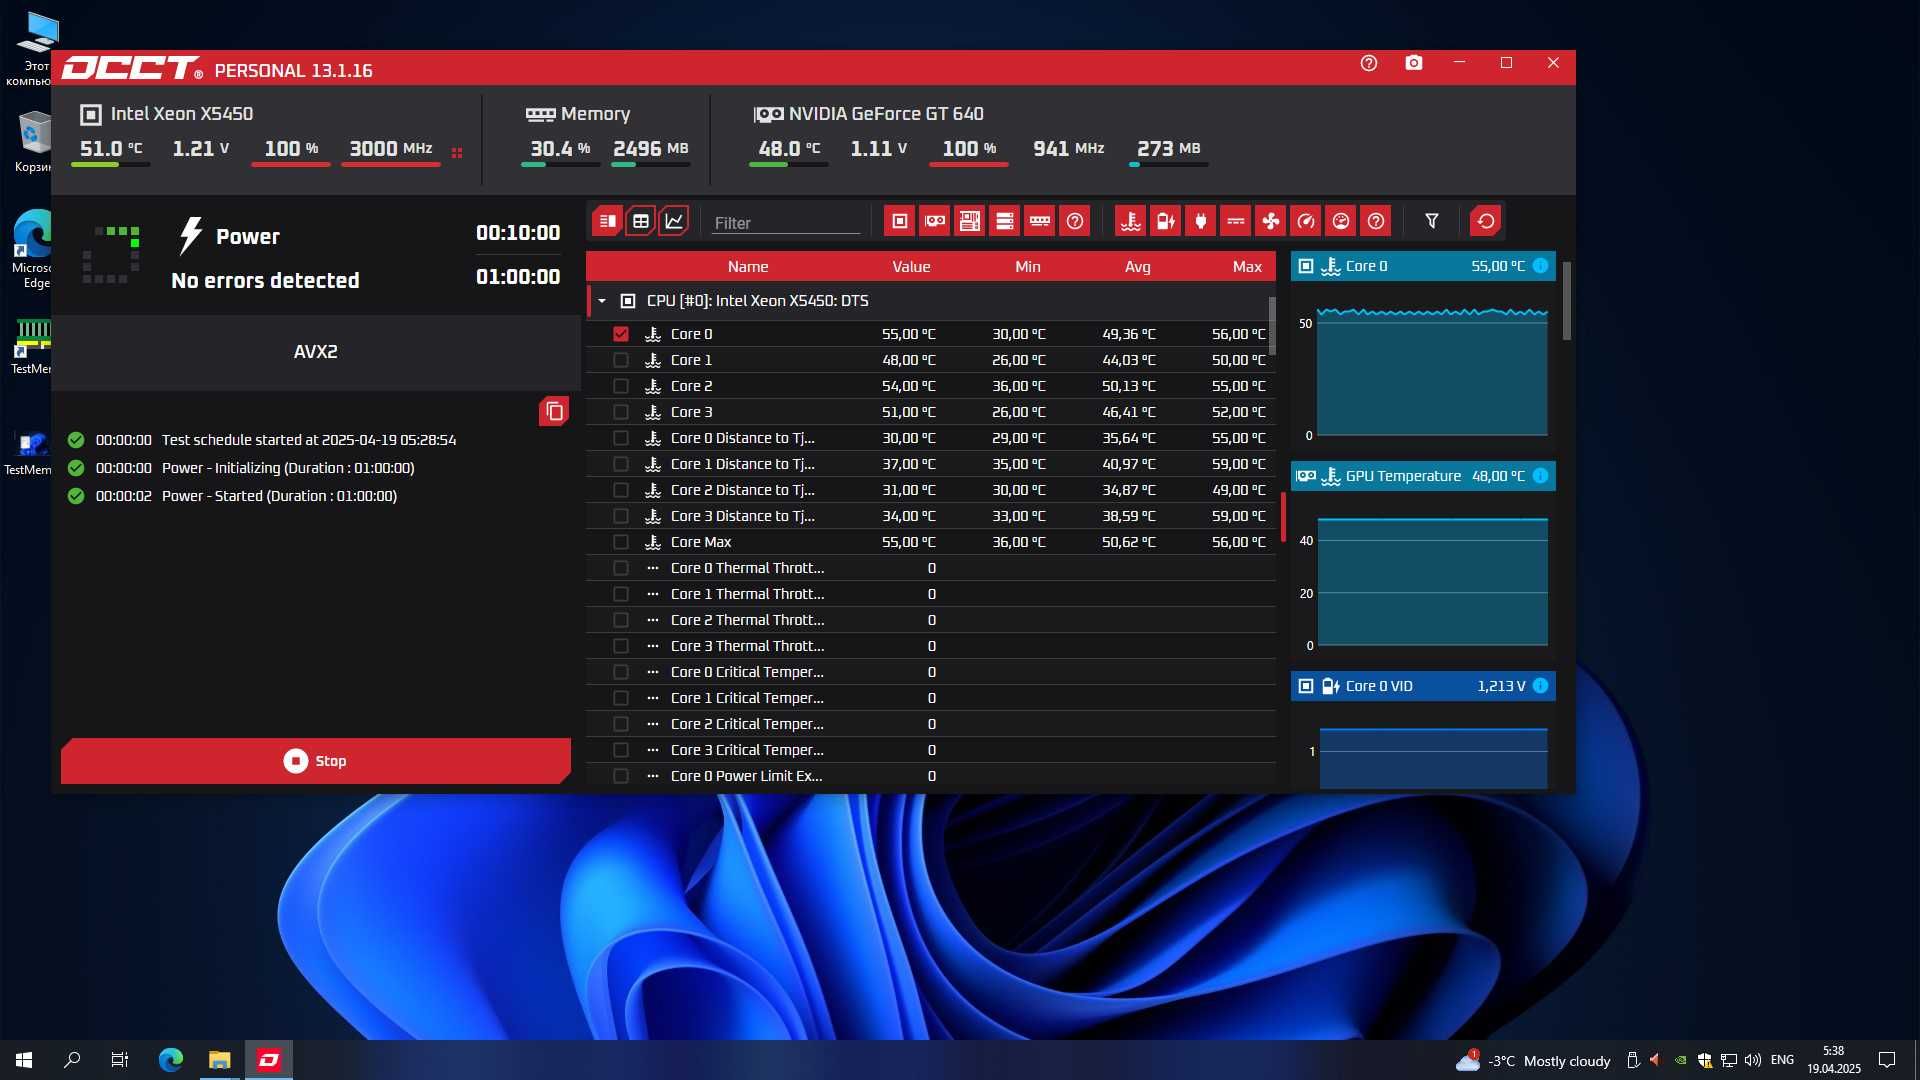The image size is (1920, 1080).
Task: Toggle the GPU sensor filter icon
Action: pos(935,221)
